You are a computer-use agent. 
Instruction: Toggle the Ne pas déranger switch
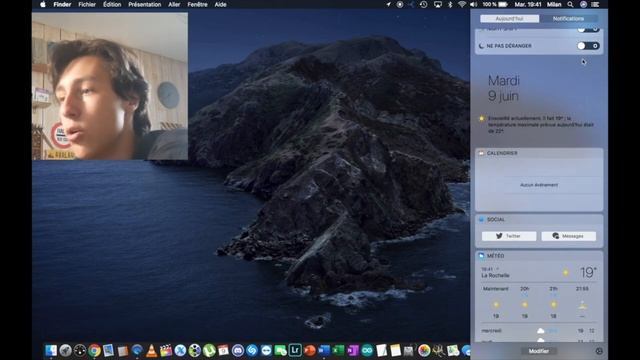click(588, 46)
